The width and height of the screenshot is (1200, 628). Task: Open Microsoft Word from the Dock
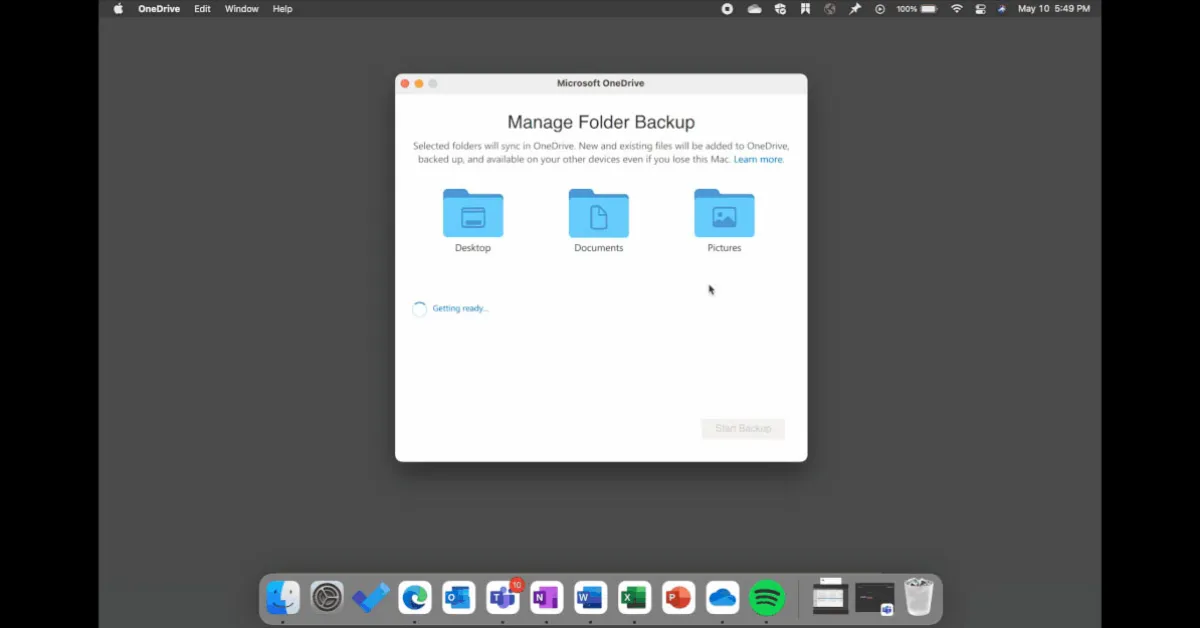590,598
